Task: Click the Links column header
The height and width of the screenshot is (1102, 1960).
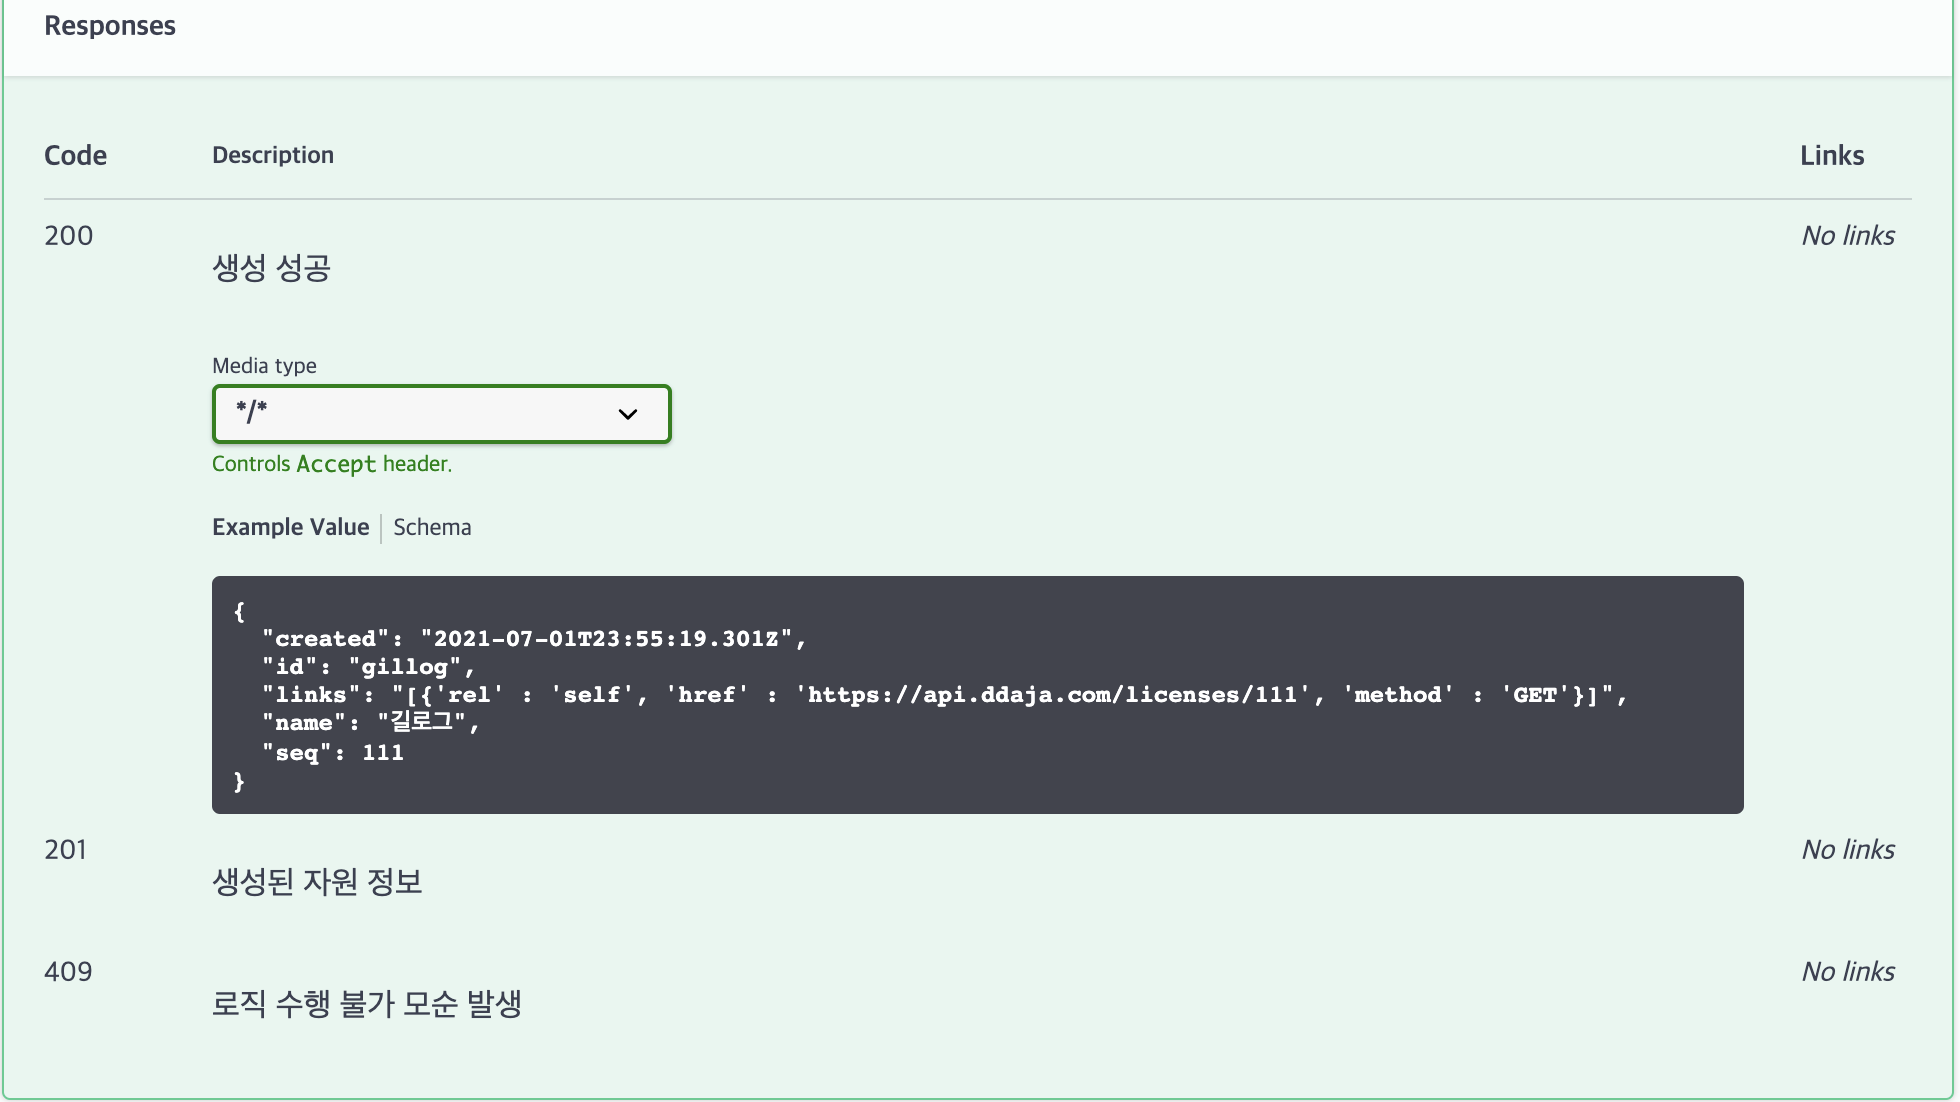Action: [x=1831, y=155]
